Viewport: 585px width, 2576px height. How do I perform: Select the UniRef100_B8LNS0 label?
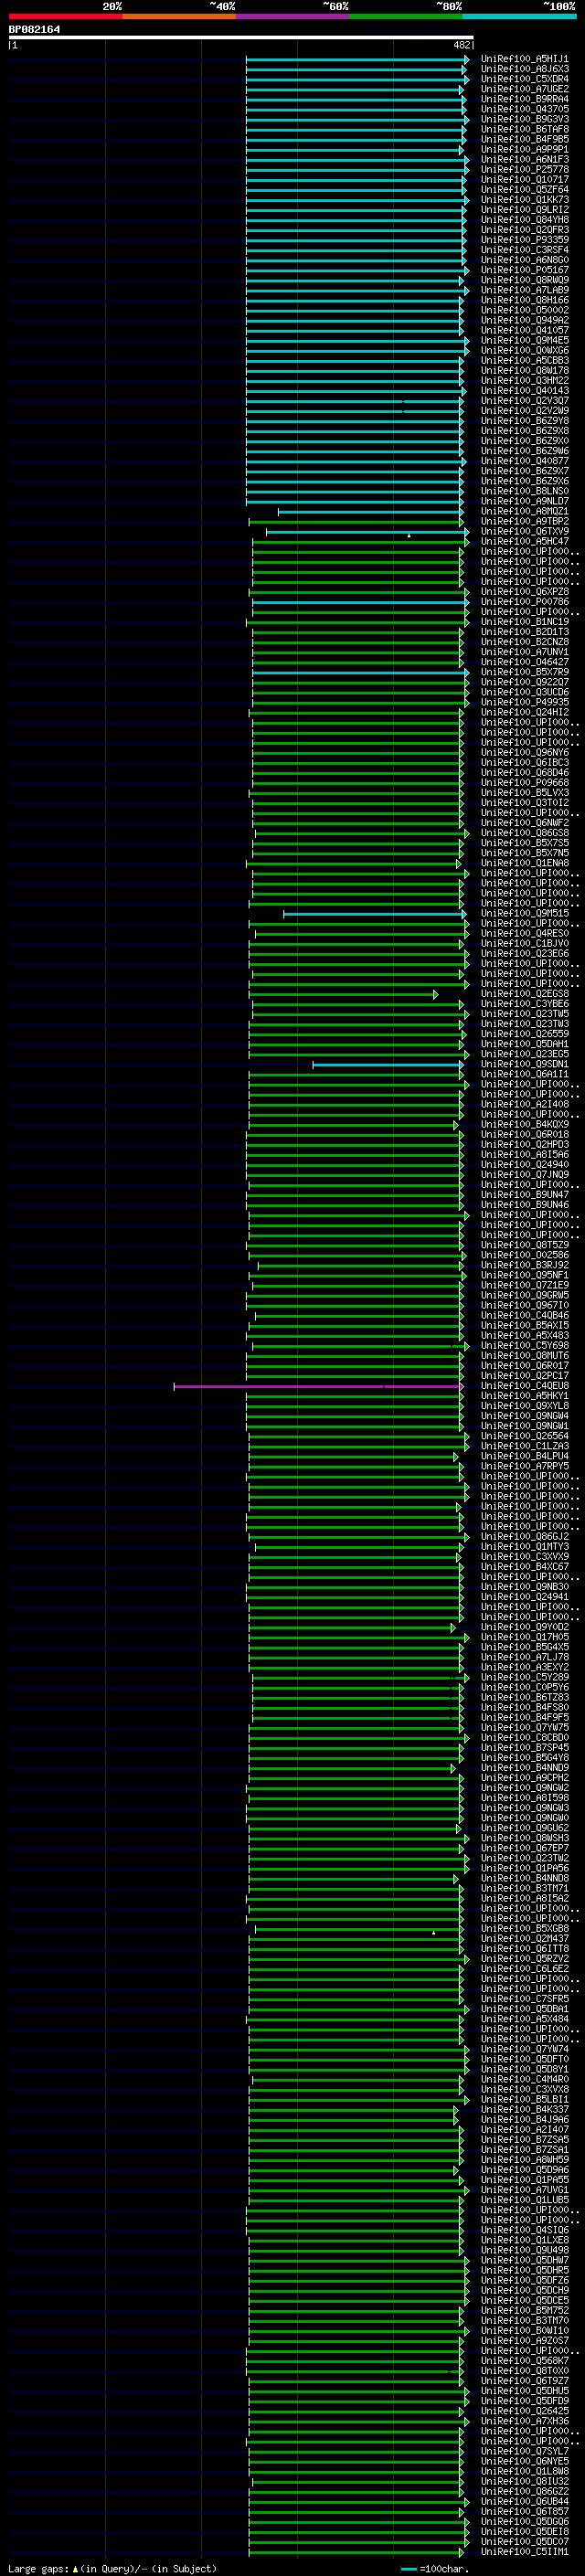524,492
